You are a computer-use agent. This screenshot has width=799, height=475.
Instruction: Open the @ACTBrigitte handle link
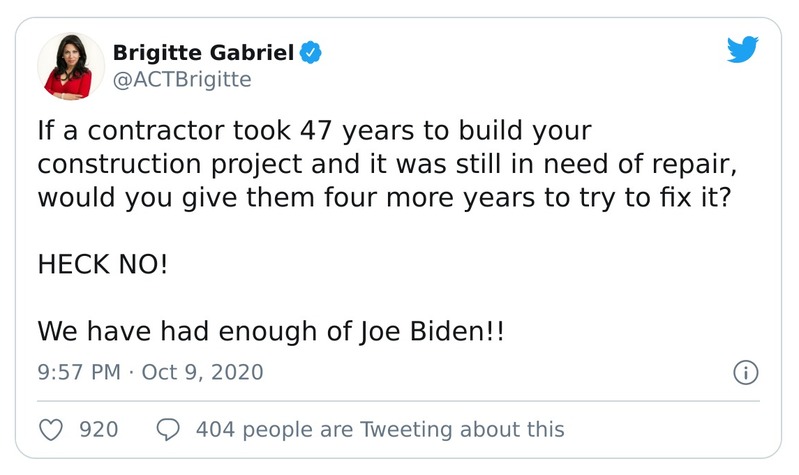pyautogui.click(x=181, y=79)
